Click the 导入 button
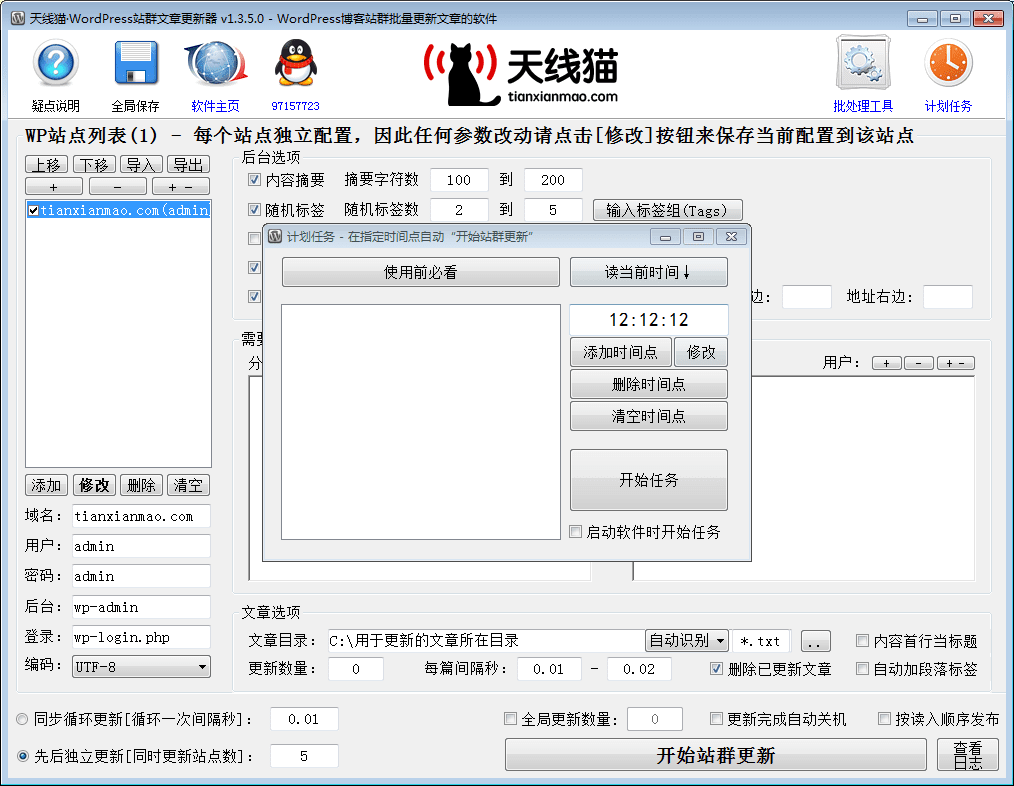This screenshot has height=786, width=1014. (141, 164)
